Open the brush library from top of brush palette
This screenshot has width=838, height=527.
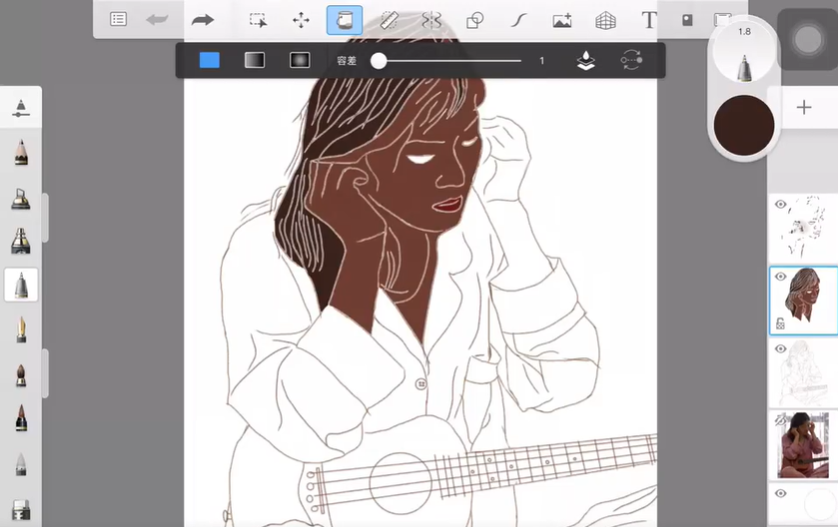21,107
